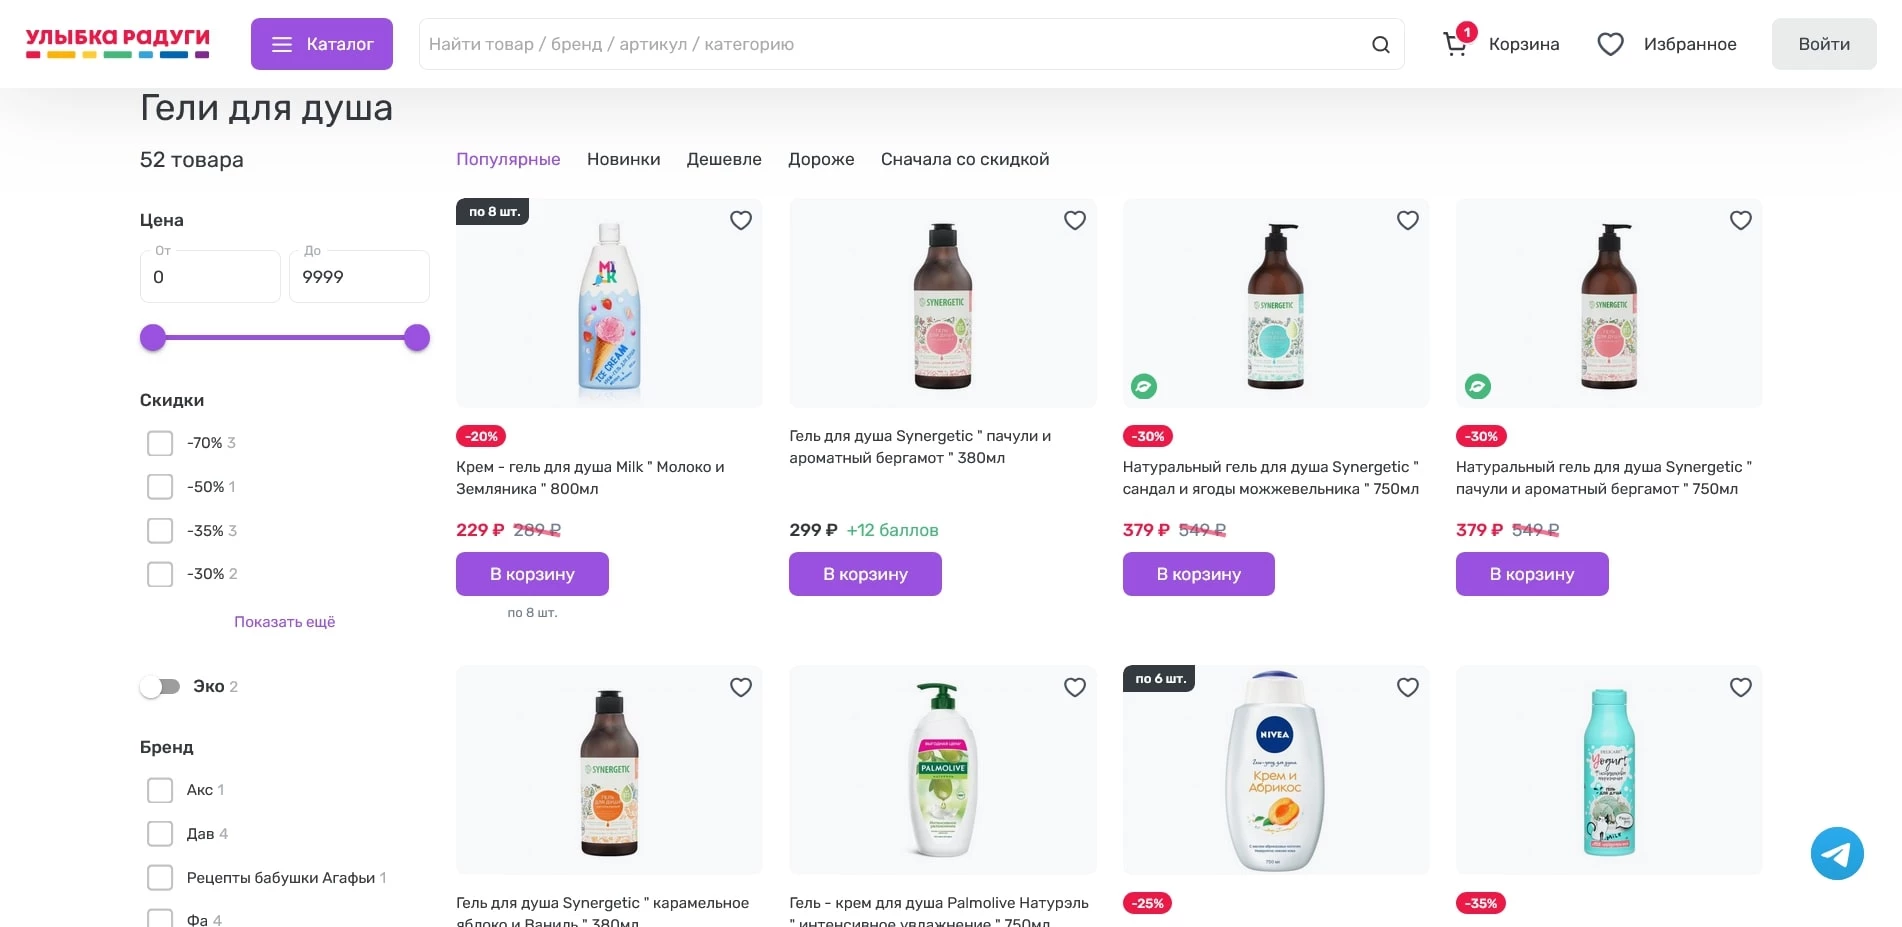Screen dimensions: 1902x927
Task: Favorite the Milk ice cream shower gel
Action: tap(740, 220)
